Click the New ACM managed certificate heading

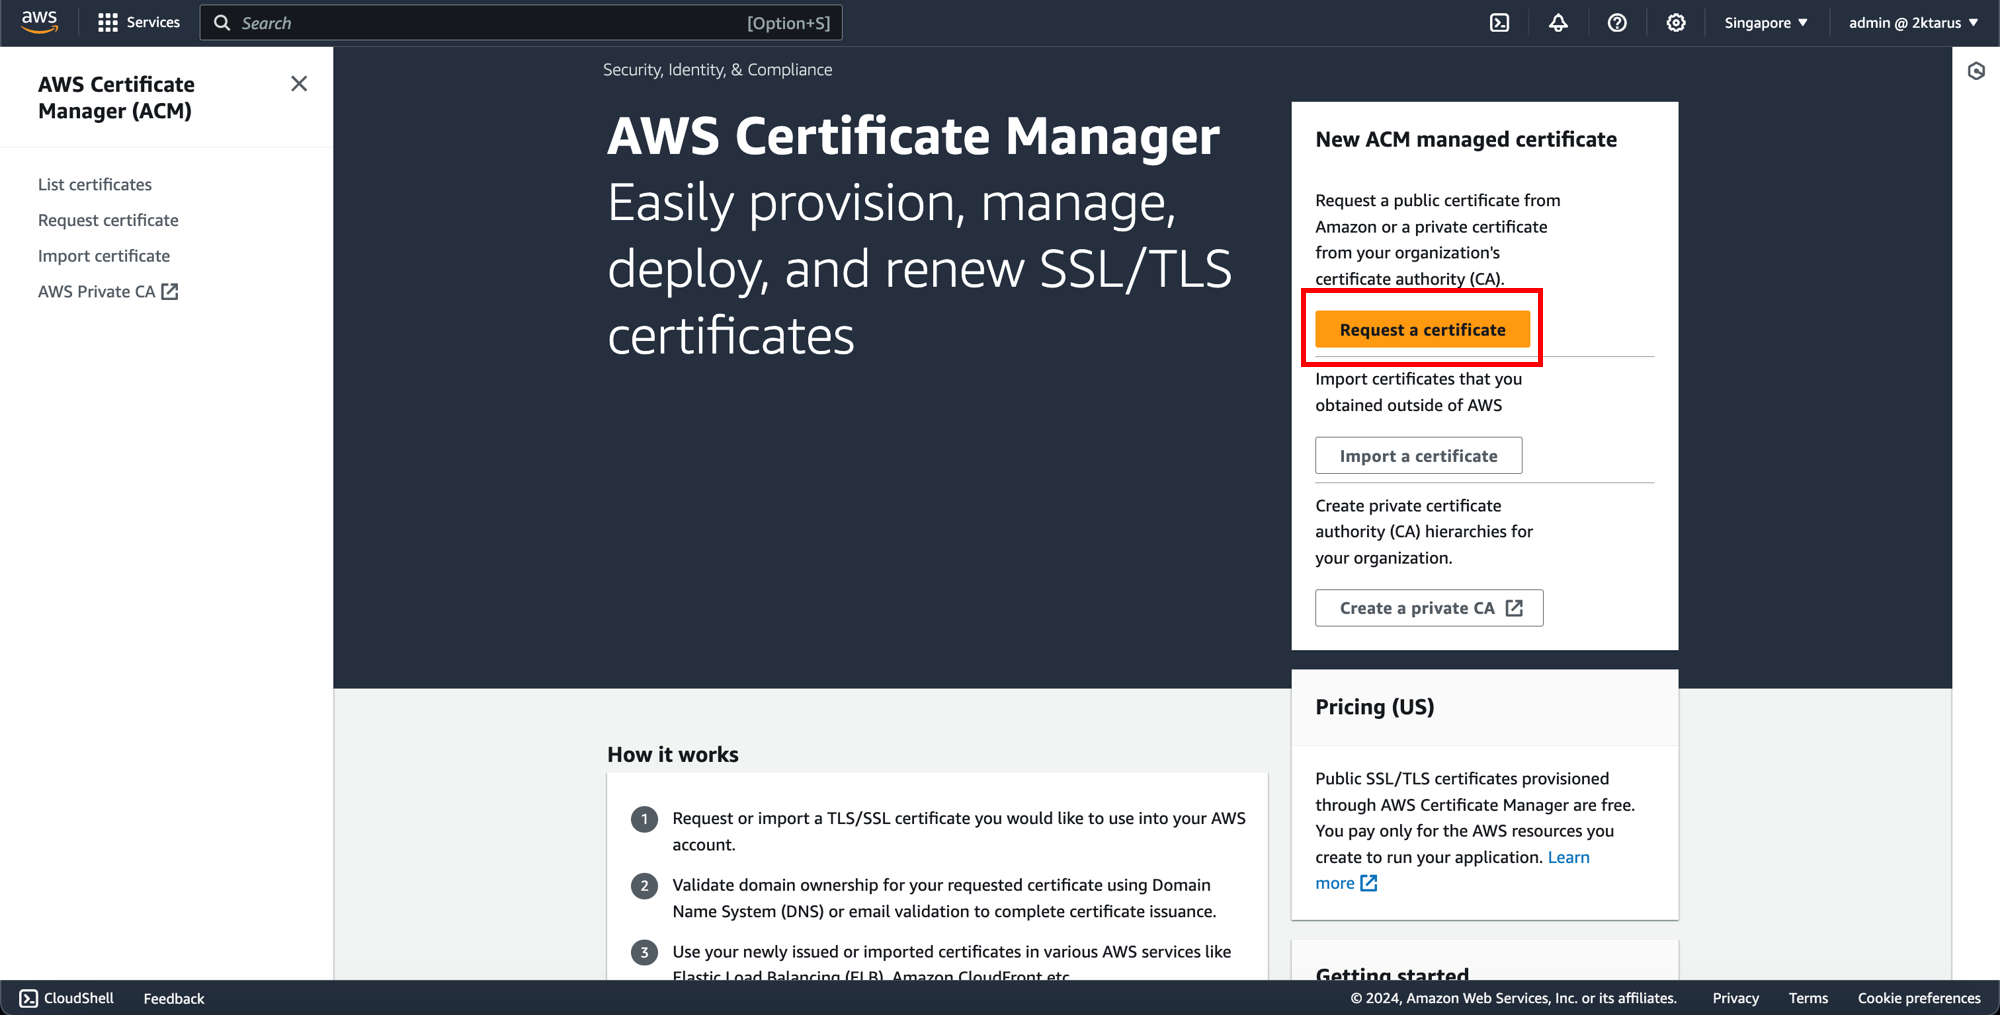point(1466,139)
